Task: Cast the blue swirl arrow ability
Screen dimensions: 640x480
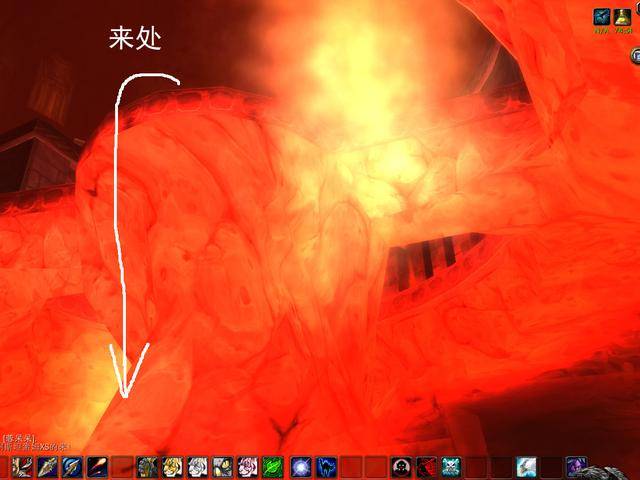Action: click(x=72, y=467)
